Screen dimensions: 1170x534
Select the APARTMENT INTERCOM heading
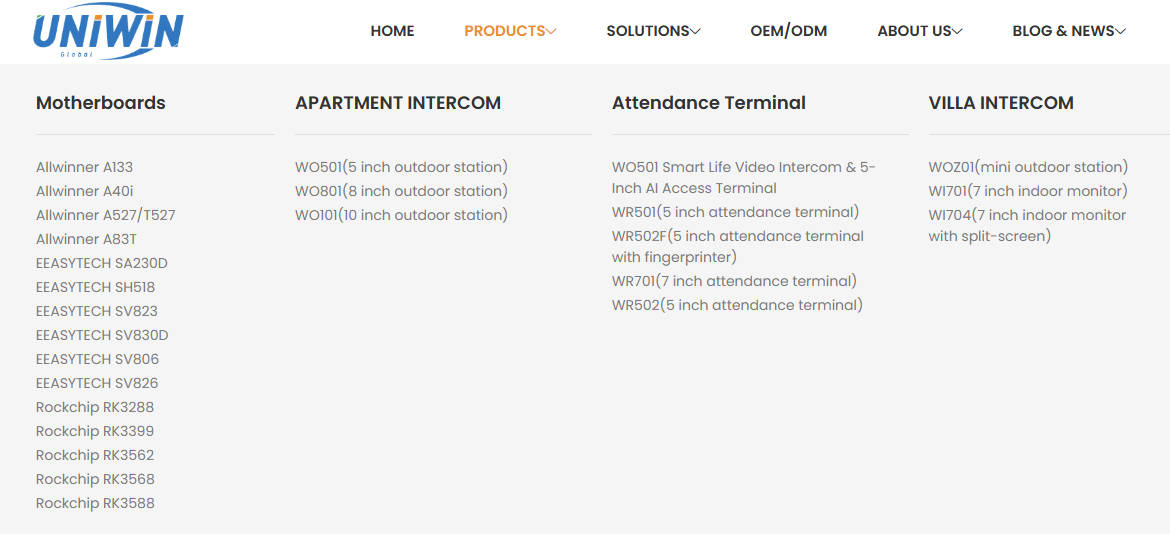pyautogui.click(x=398, y=103)
